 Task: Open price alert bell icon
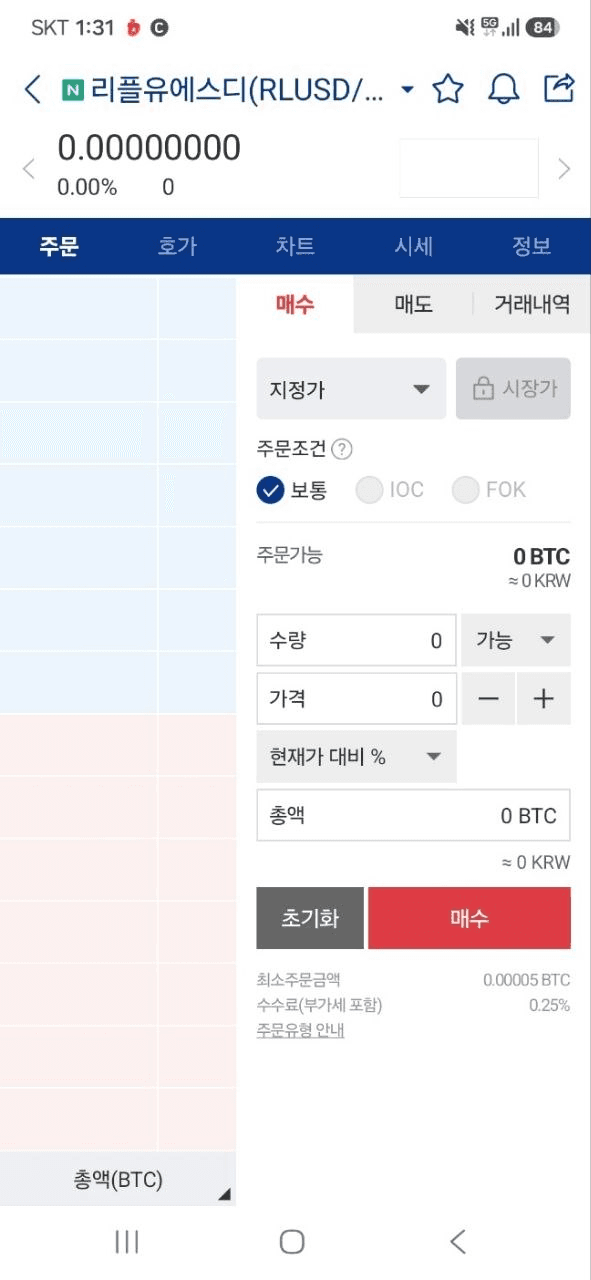coord(503,89)
